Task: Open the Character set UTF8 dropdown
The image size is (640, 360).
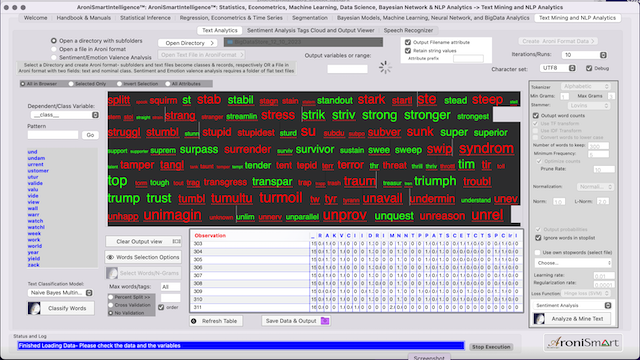Action: 558,68
